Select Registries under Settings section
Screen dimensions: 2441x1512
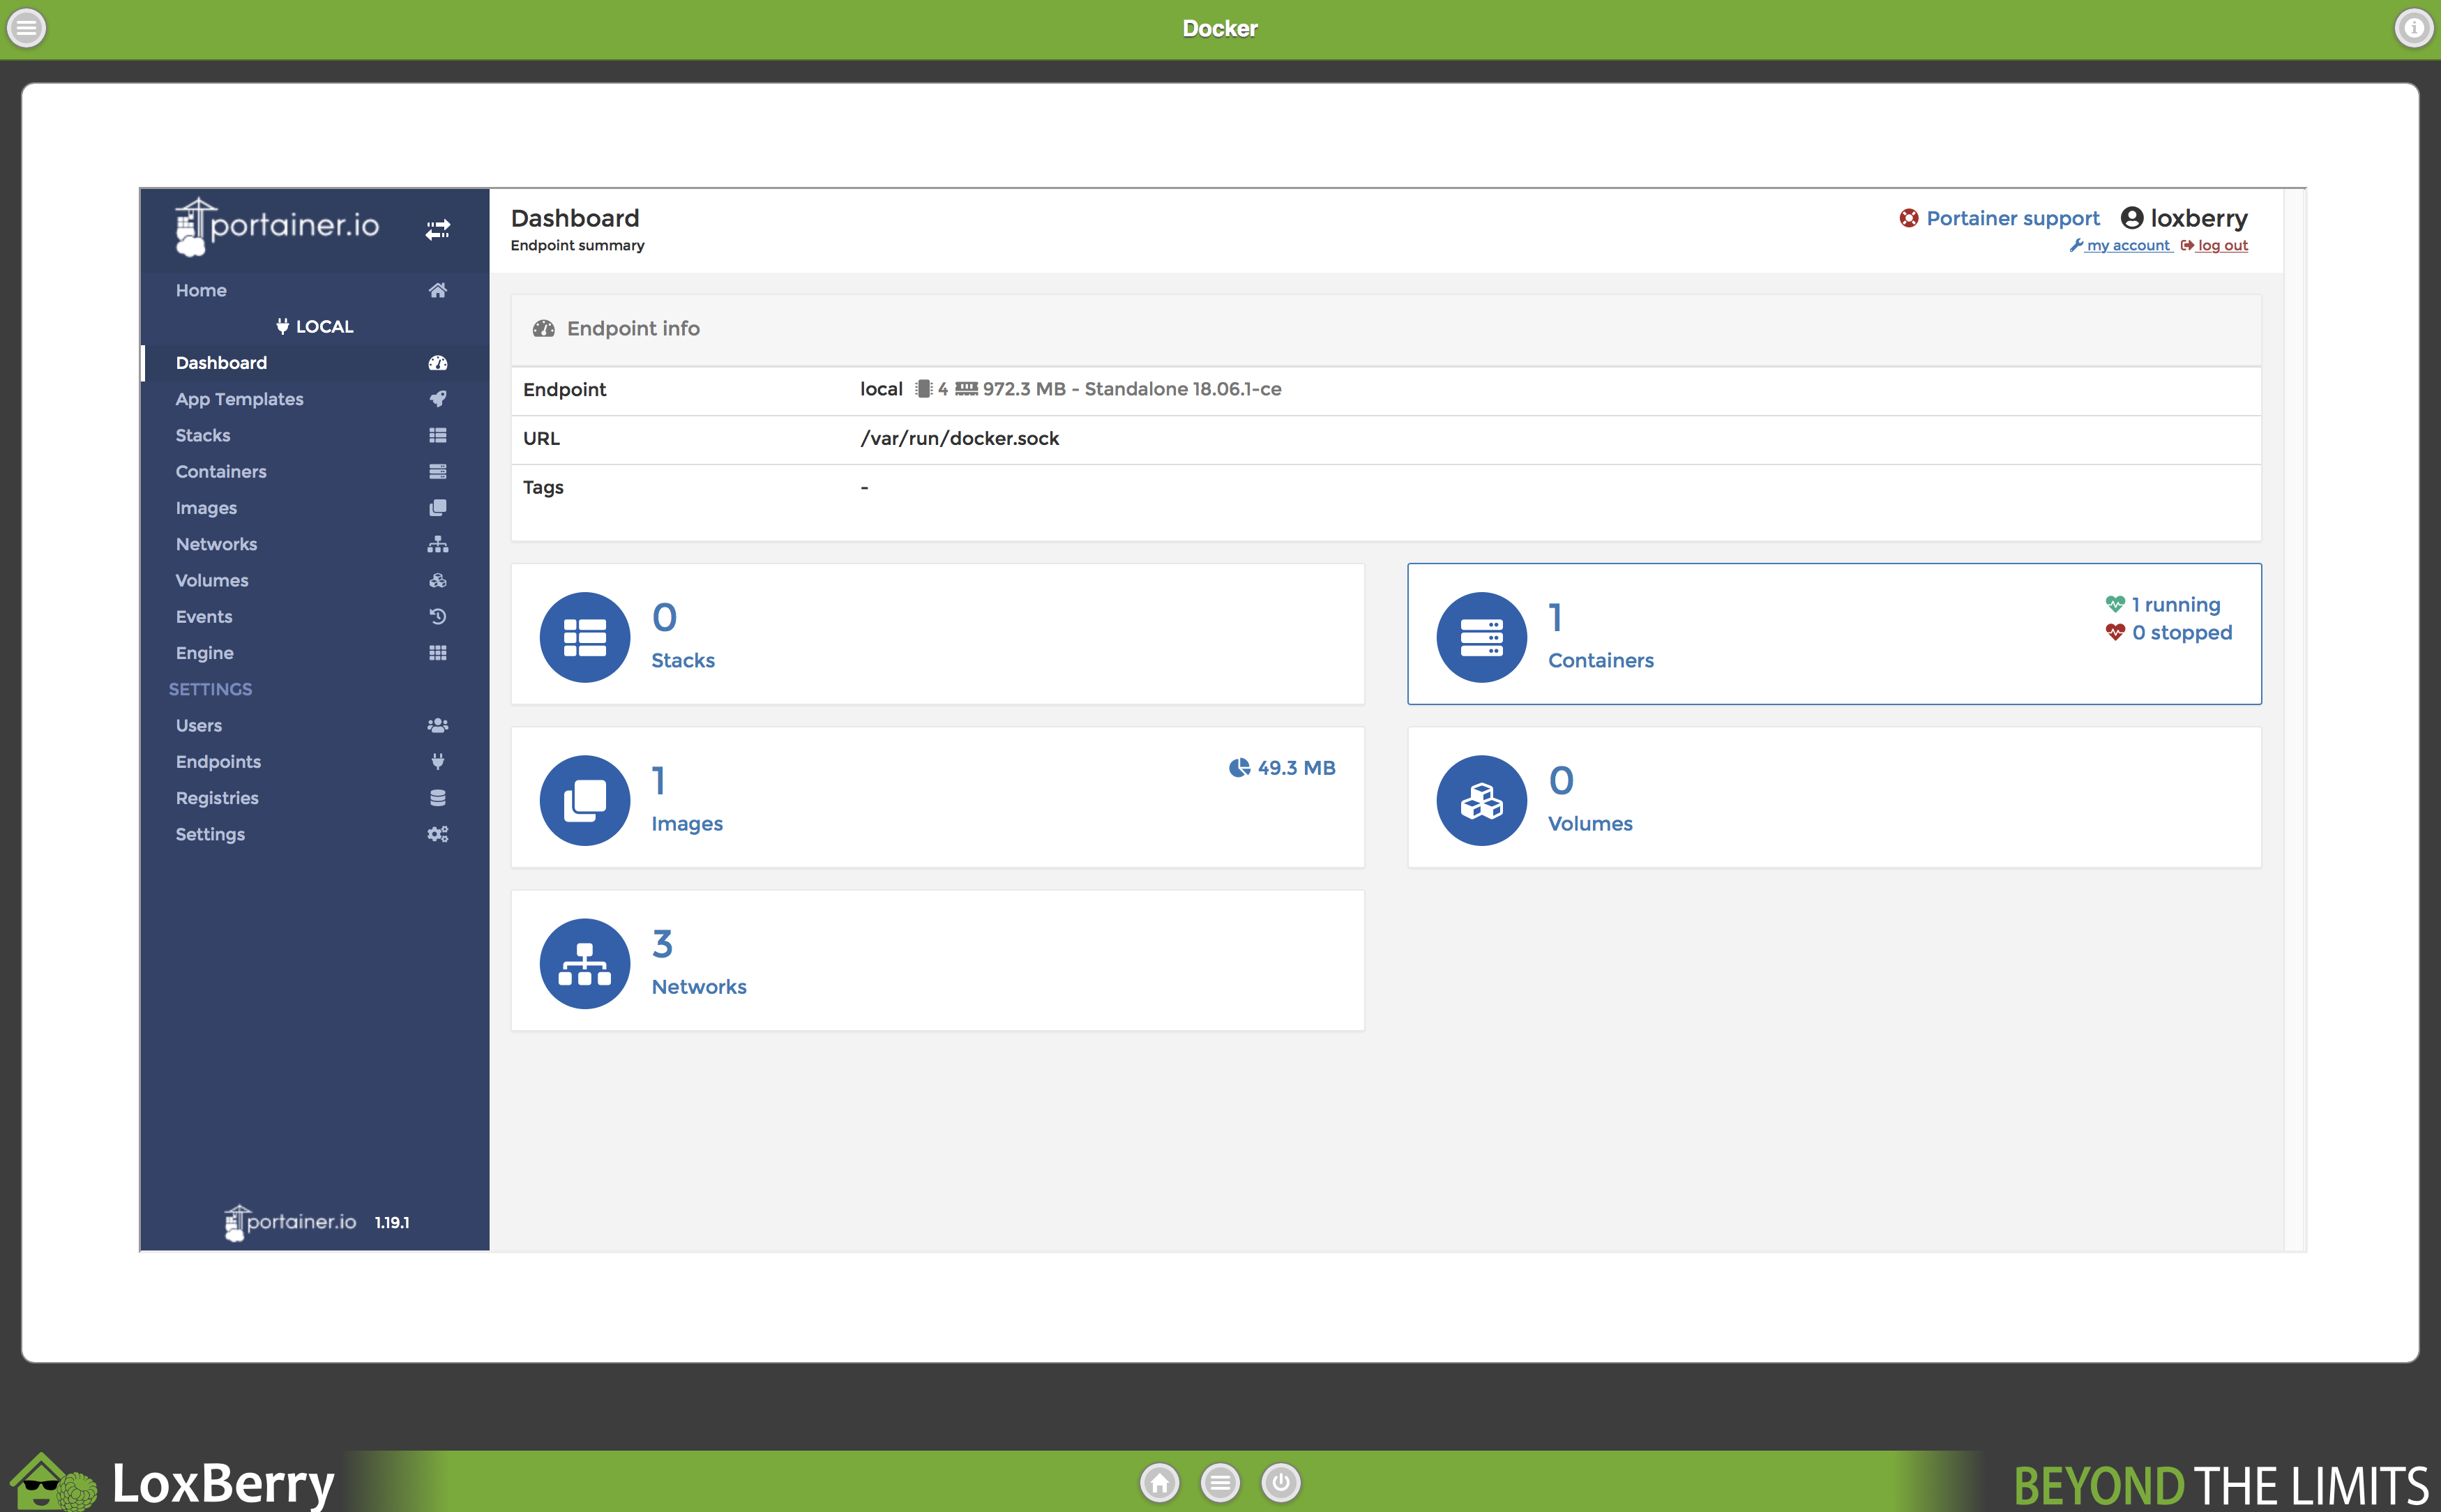pyautogui.click(x=217, y=798)
